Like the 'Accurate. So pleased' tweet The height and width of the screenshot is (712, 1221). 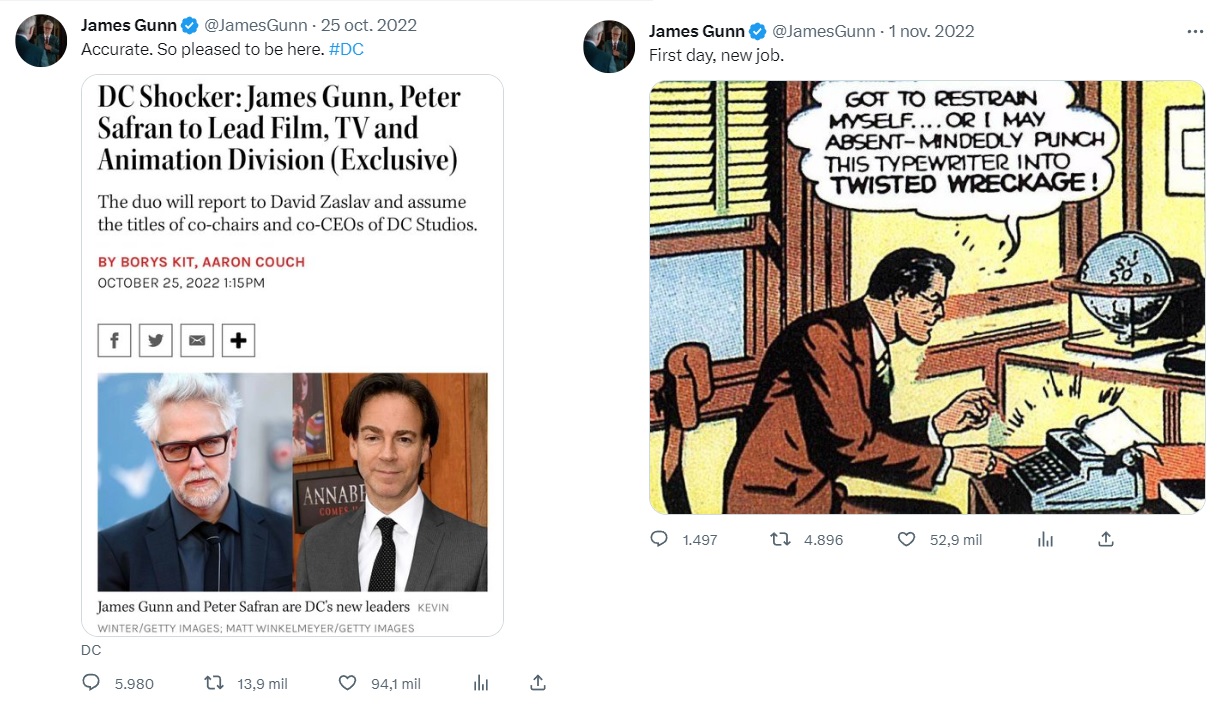point(347,683)
